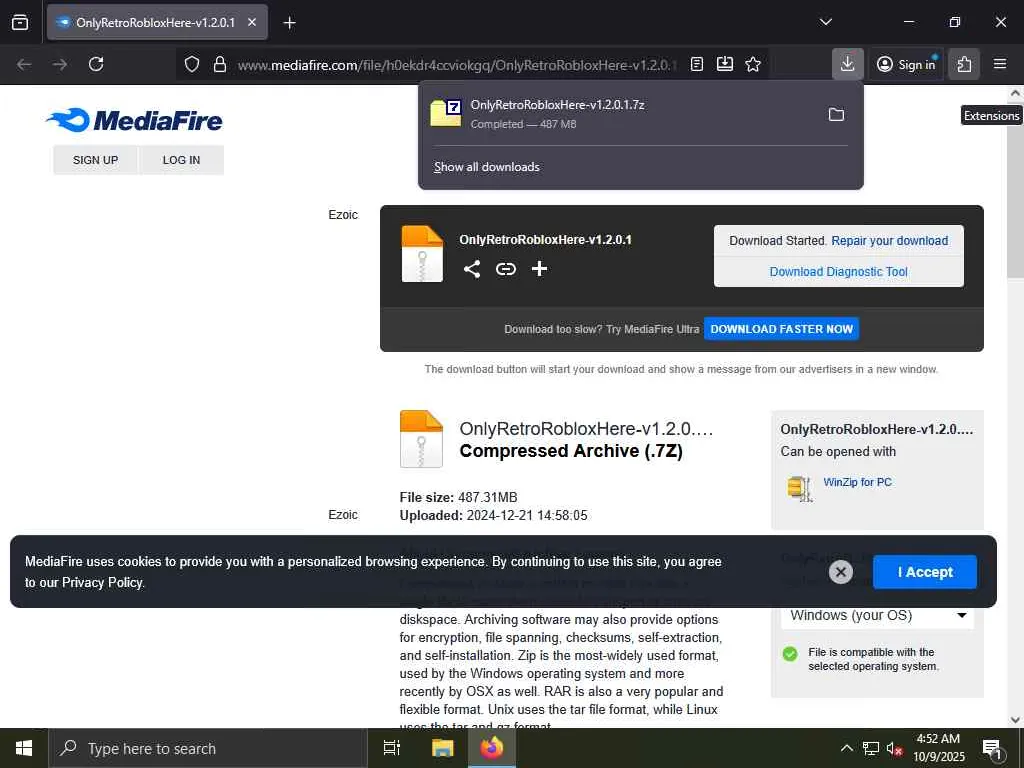The height and width of the screenshot is (768, 1024).
Task: Click the plus add-to-account icon
Action: click(539, 269)
